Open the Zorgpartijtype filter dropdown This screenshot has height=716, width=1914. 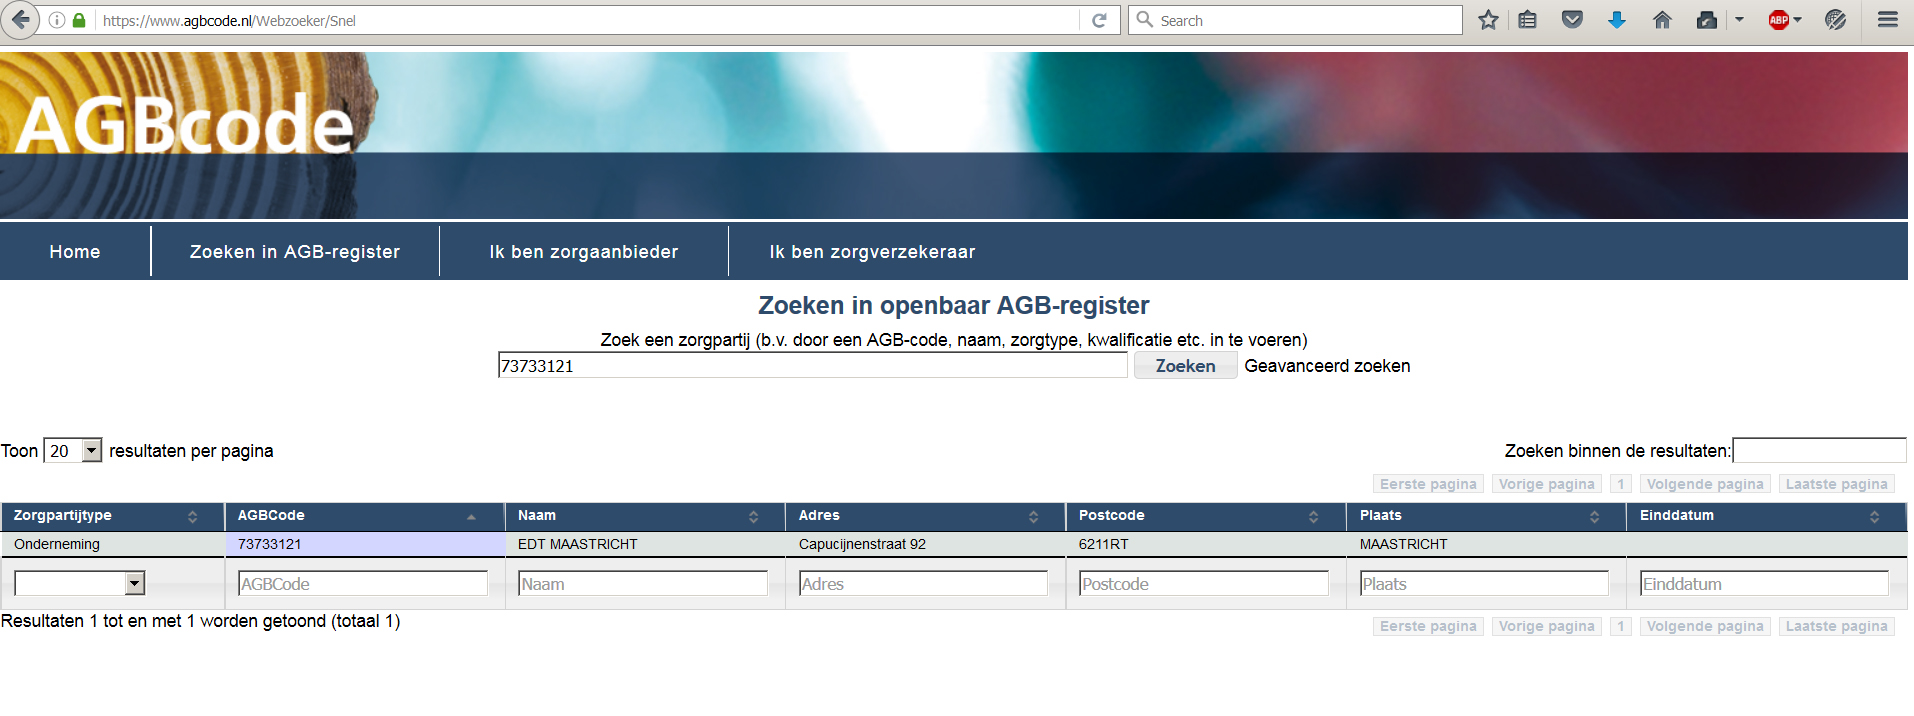click(80, 583)
